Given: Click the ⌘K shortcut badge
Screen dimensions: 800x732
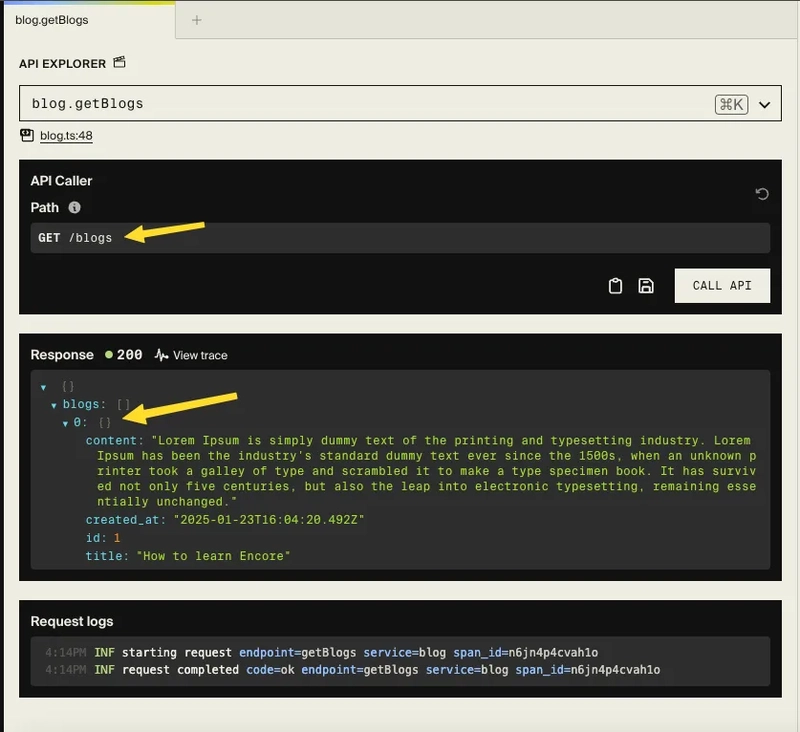Looking at the screenshot, I should [731, 105].
